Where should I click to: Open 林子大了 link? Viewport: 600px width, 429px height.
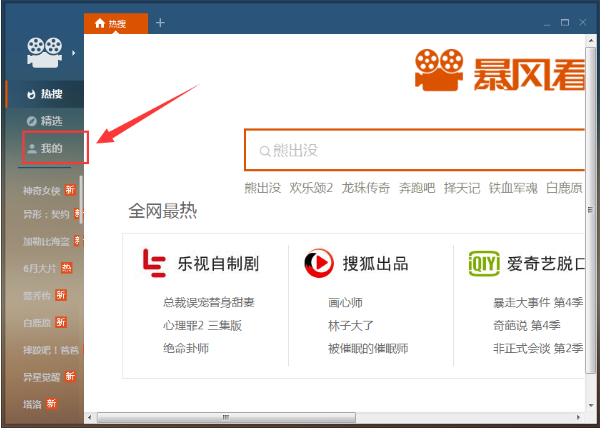(x=351, y=325)
